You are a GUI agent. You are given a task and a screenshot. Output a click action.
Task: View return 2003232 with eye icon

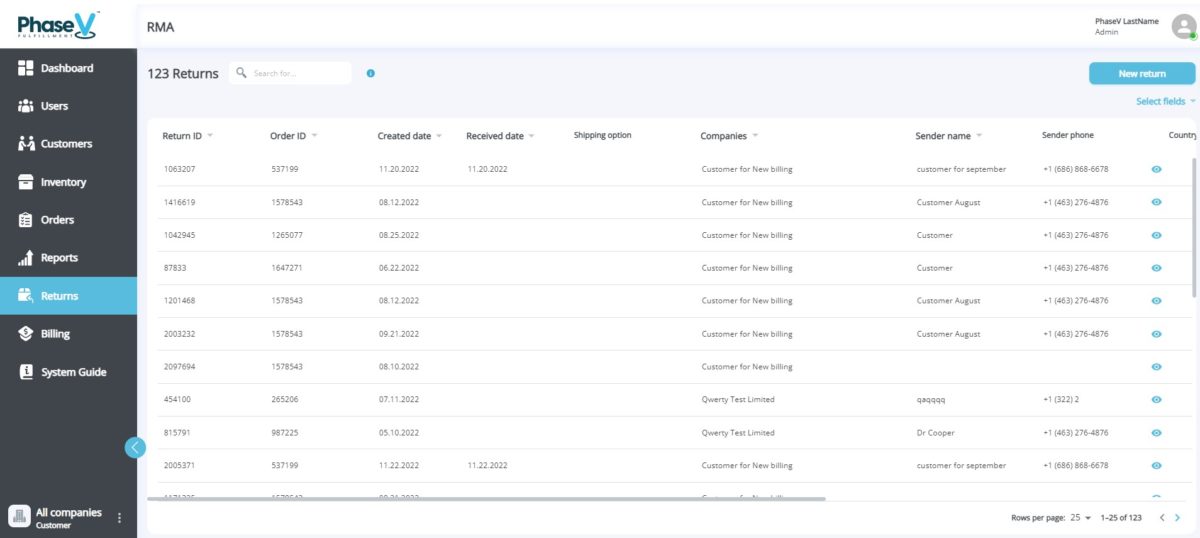click(x=1156, y=334)
